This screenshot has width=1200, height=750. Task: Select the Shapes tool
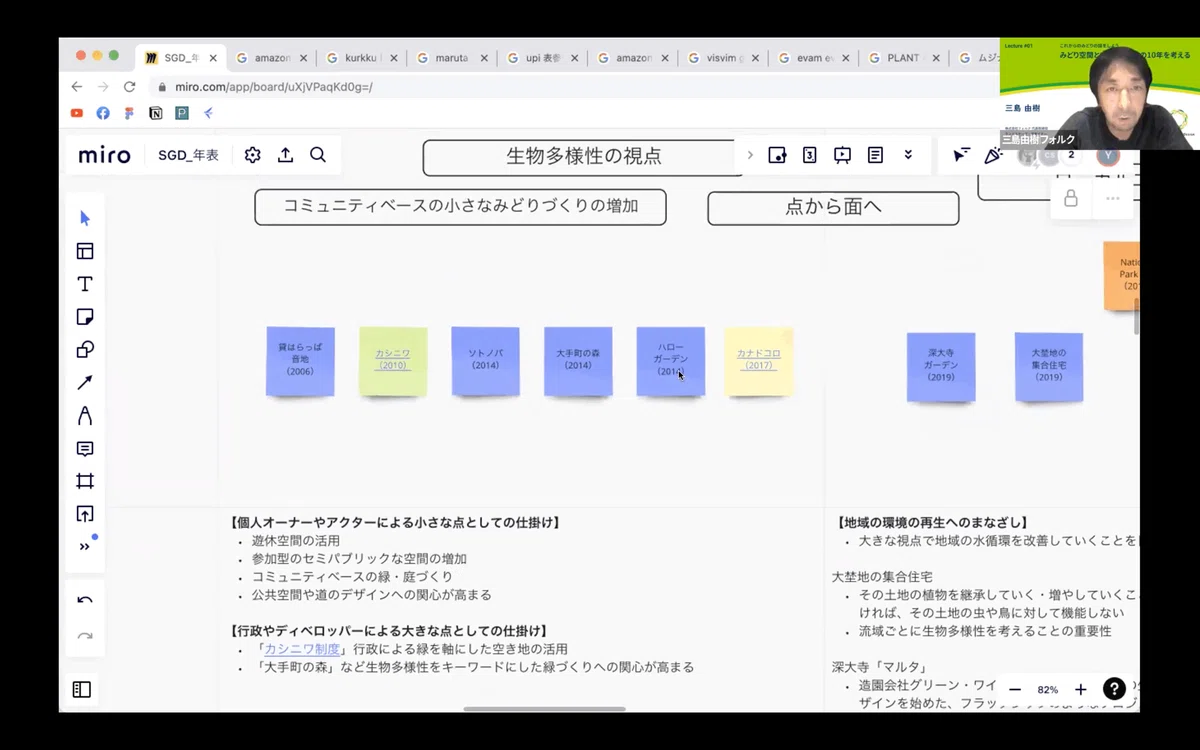tap(85, 350)
